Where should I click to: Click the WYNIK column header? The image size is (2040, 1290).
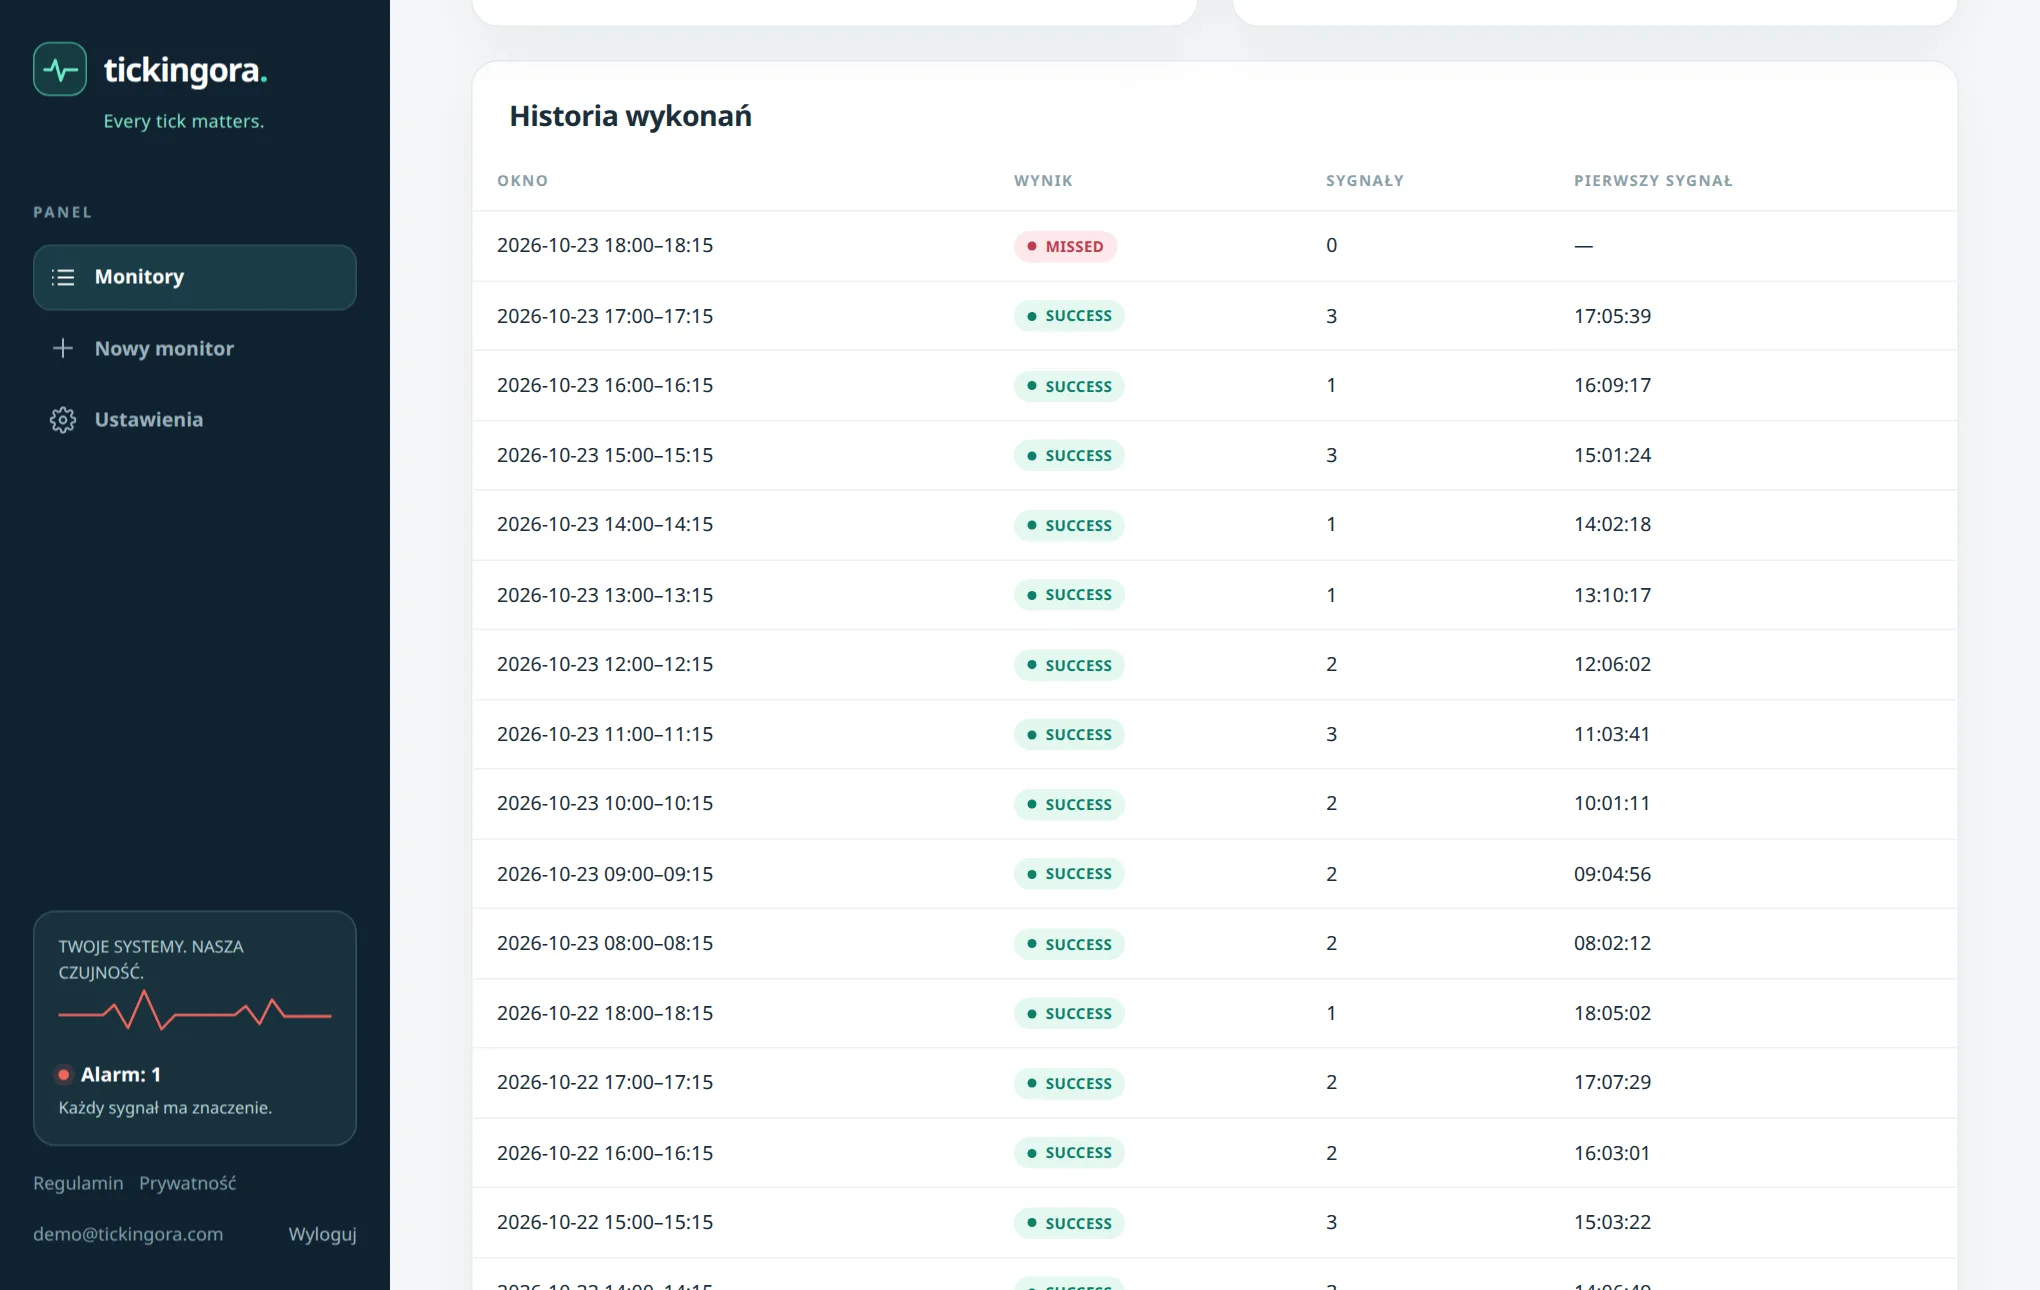(1043, 181)
